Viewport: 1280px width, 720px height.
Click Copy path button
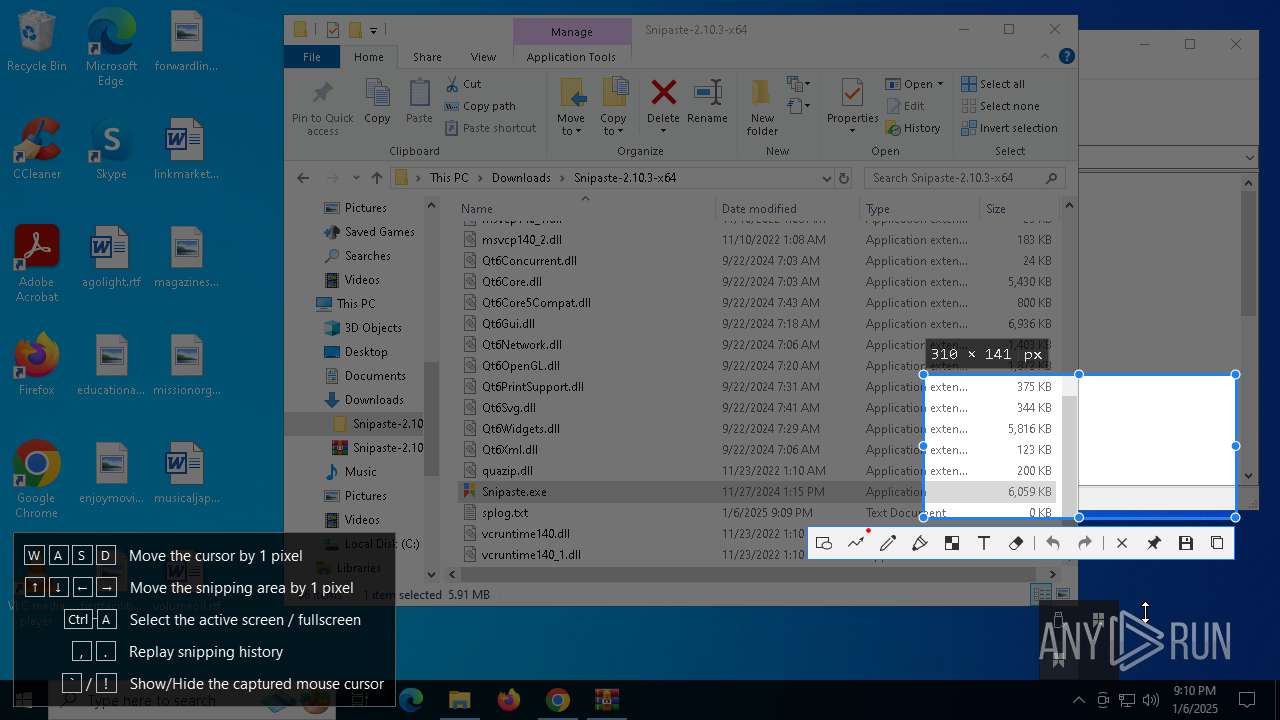480,106
